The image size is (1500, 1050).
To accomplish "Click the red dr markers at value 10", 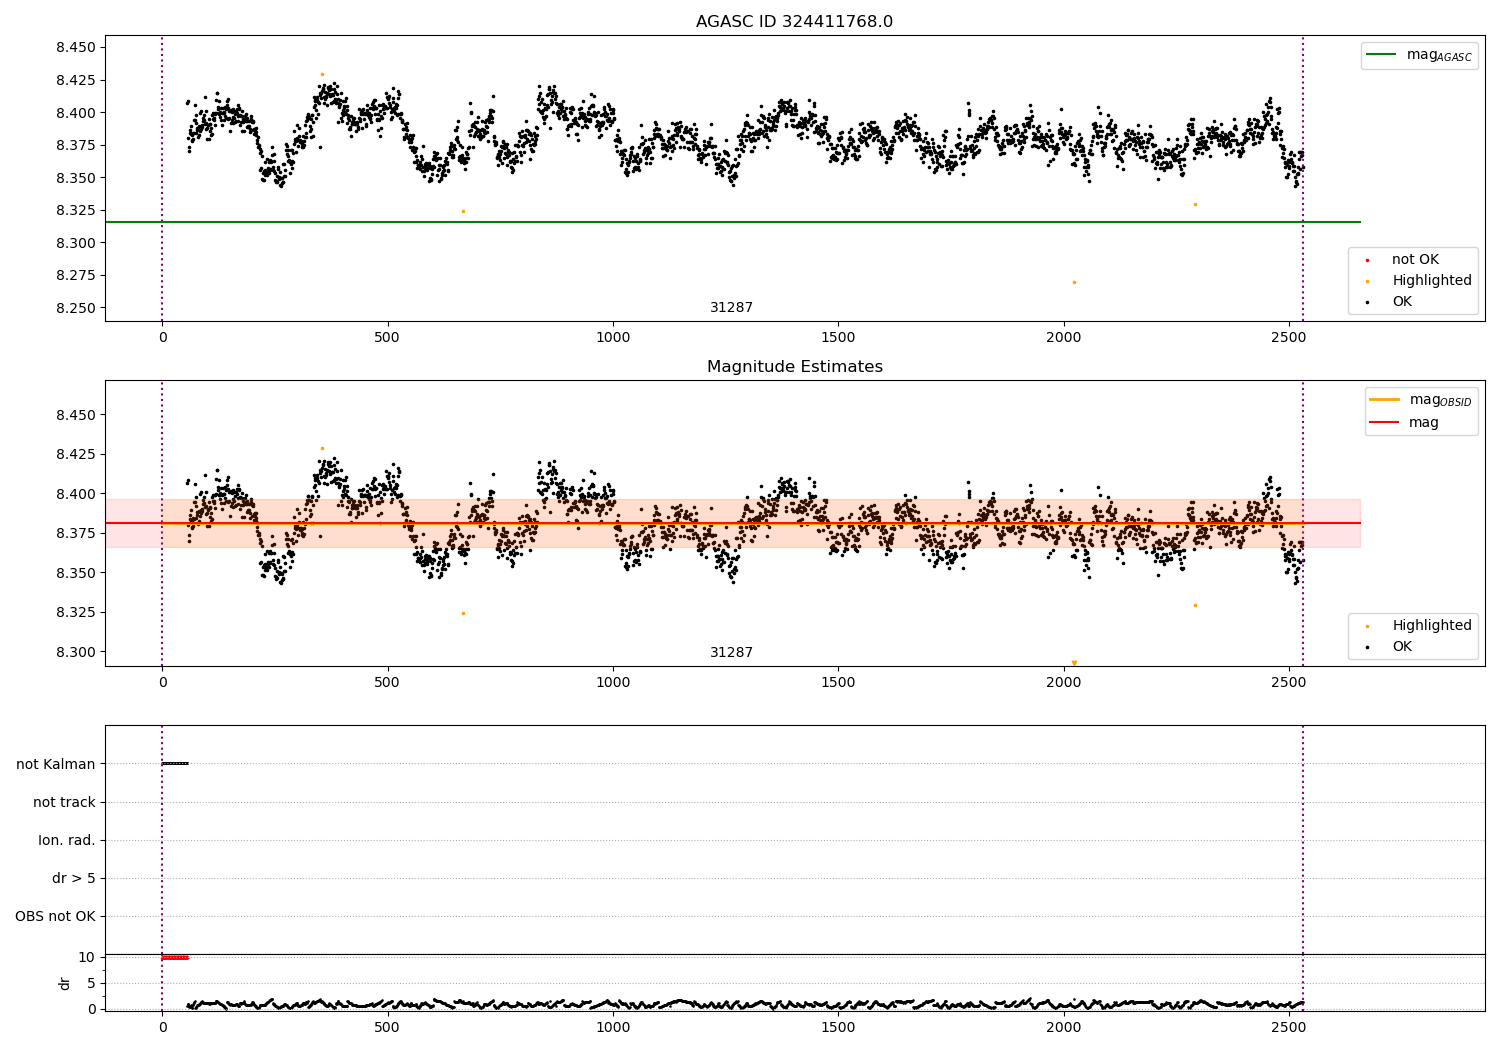I will (175, 958).
